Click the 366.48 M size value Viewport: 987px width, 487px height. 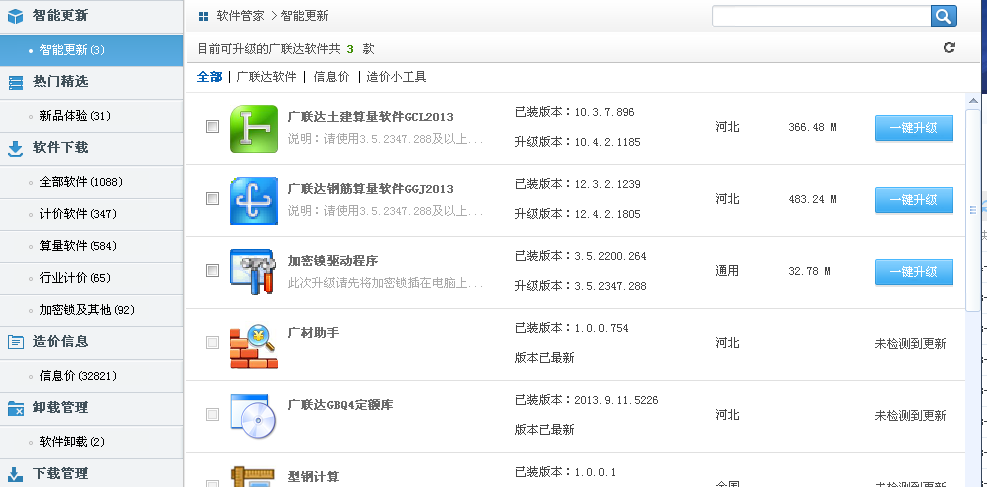coord(812,128)
